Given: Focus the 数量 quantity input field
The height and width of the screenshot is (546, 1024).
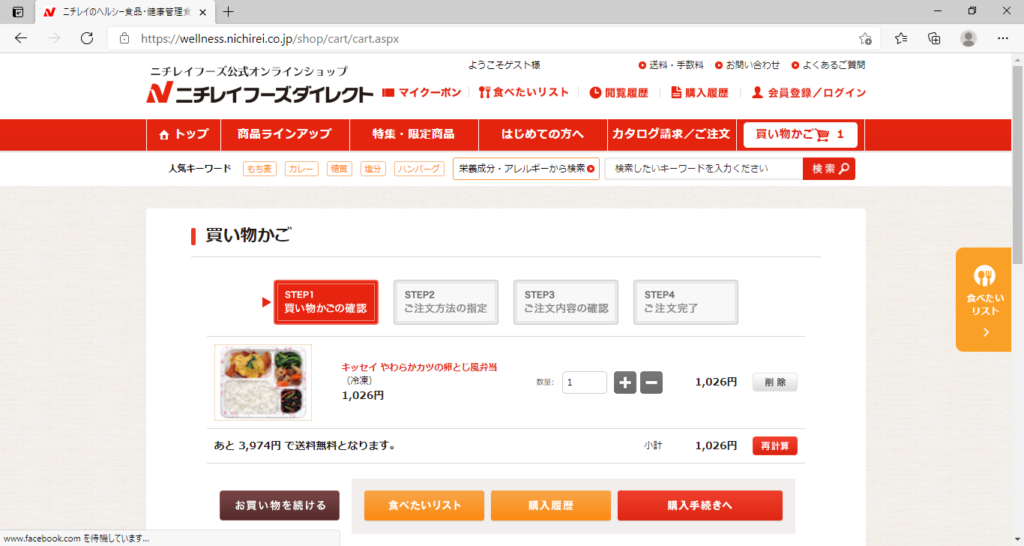Looking at the screenshot, I should [x=584, y=382].
